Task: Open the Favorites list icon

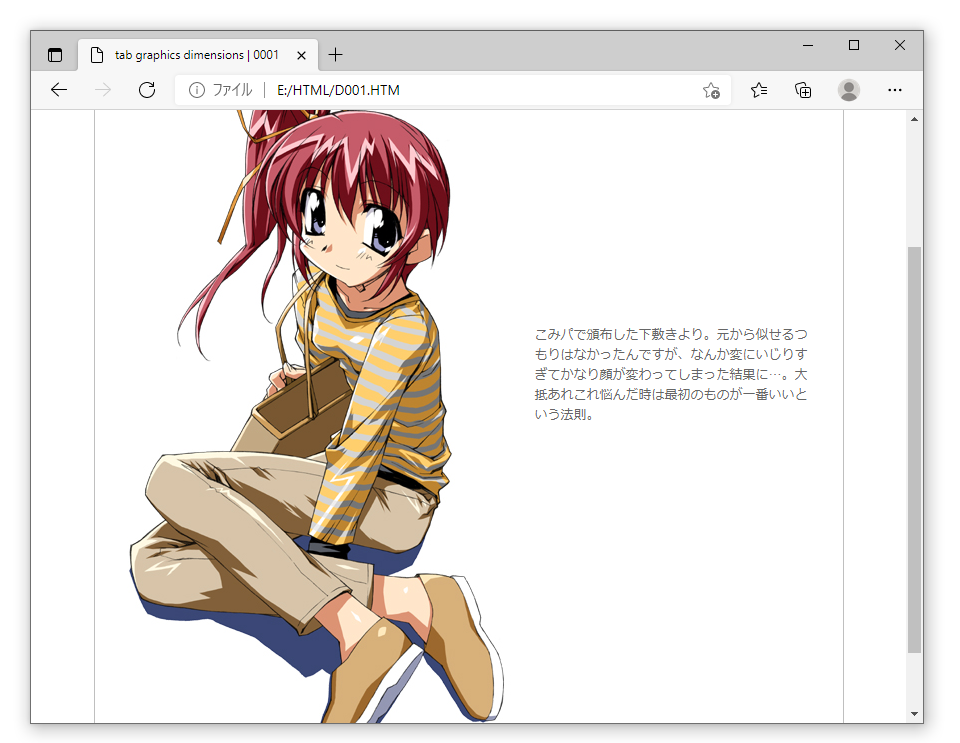Action: (x=759, y=90)
